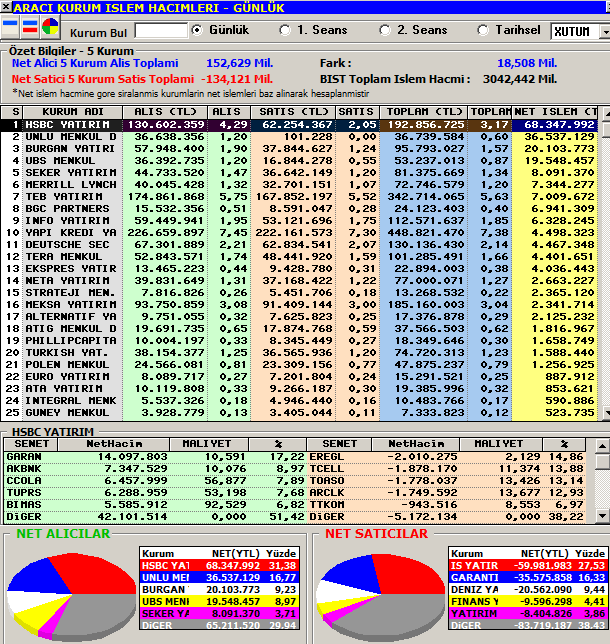Sort by the KURUM ADI column header
The image size is (610, 644).
73,112
